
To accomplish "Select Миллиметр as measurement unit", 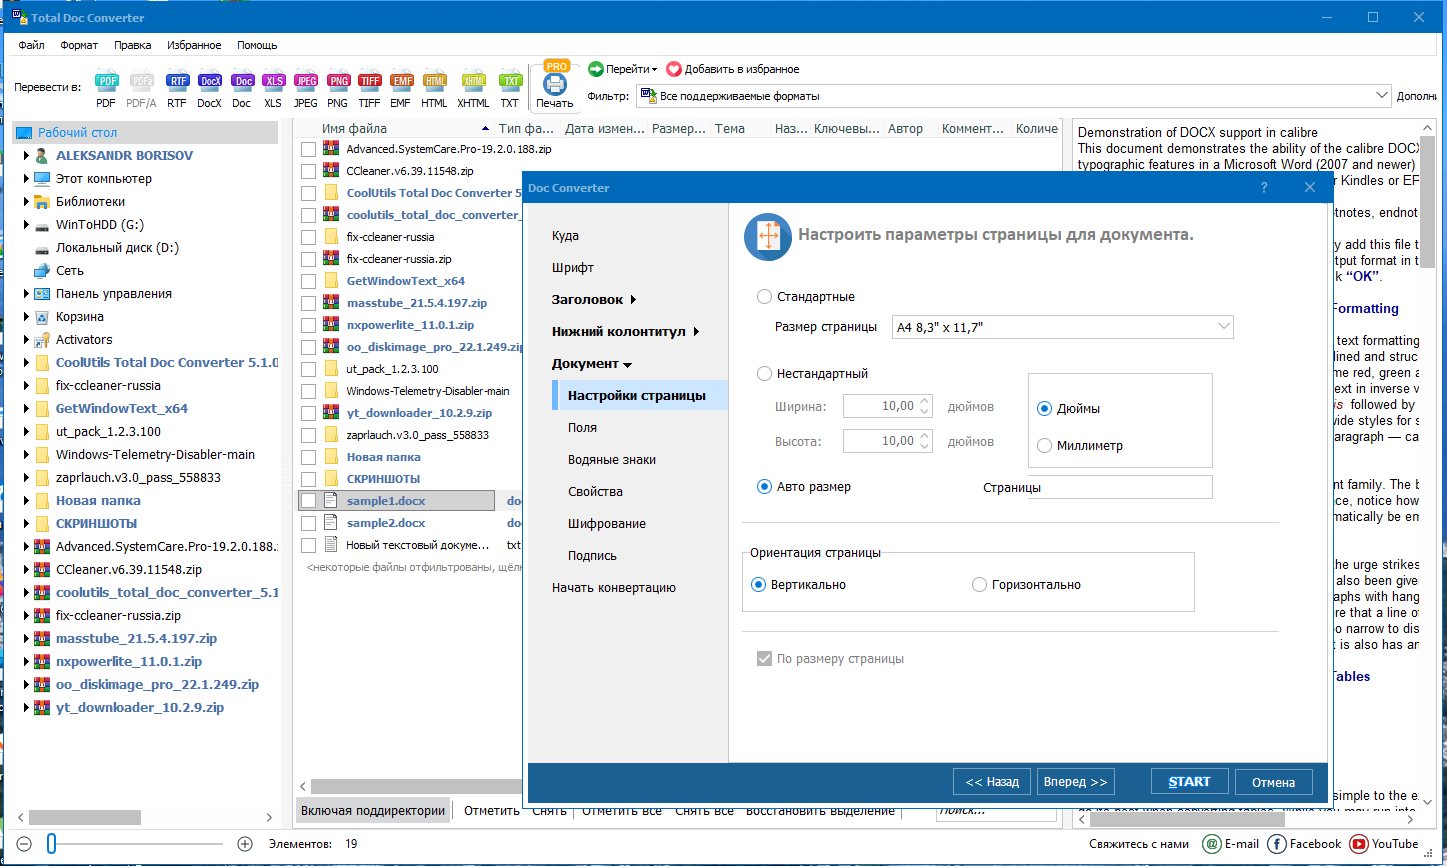I will (x=1045, y=446).
